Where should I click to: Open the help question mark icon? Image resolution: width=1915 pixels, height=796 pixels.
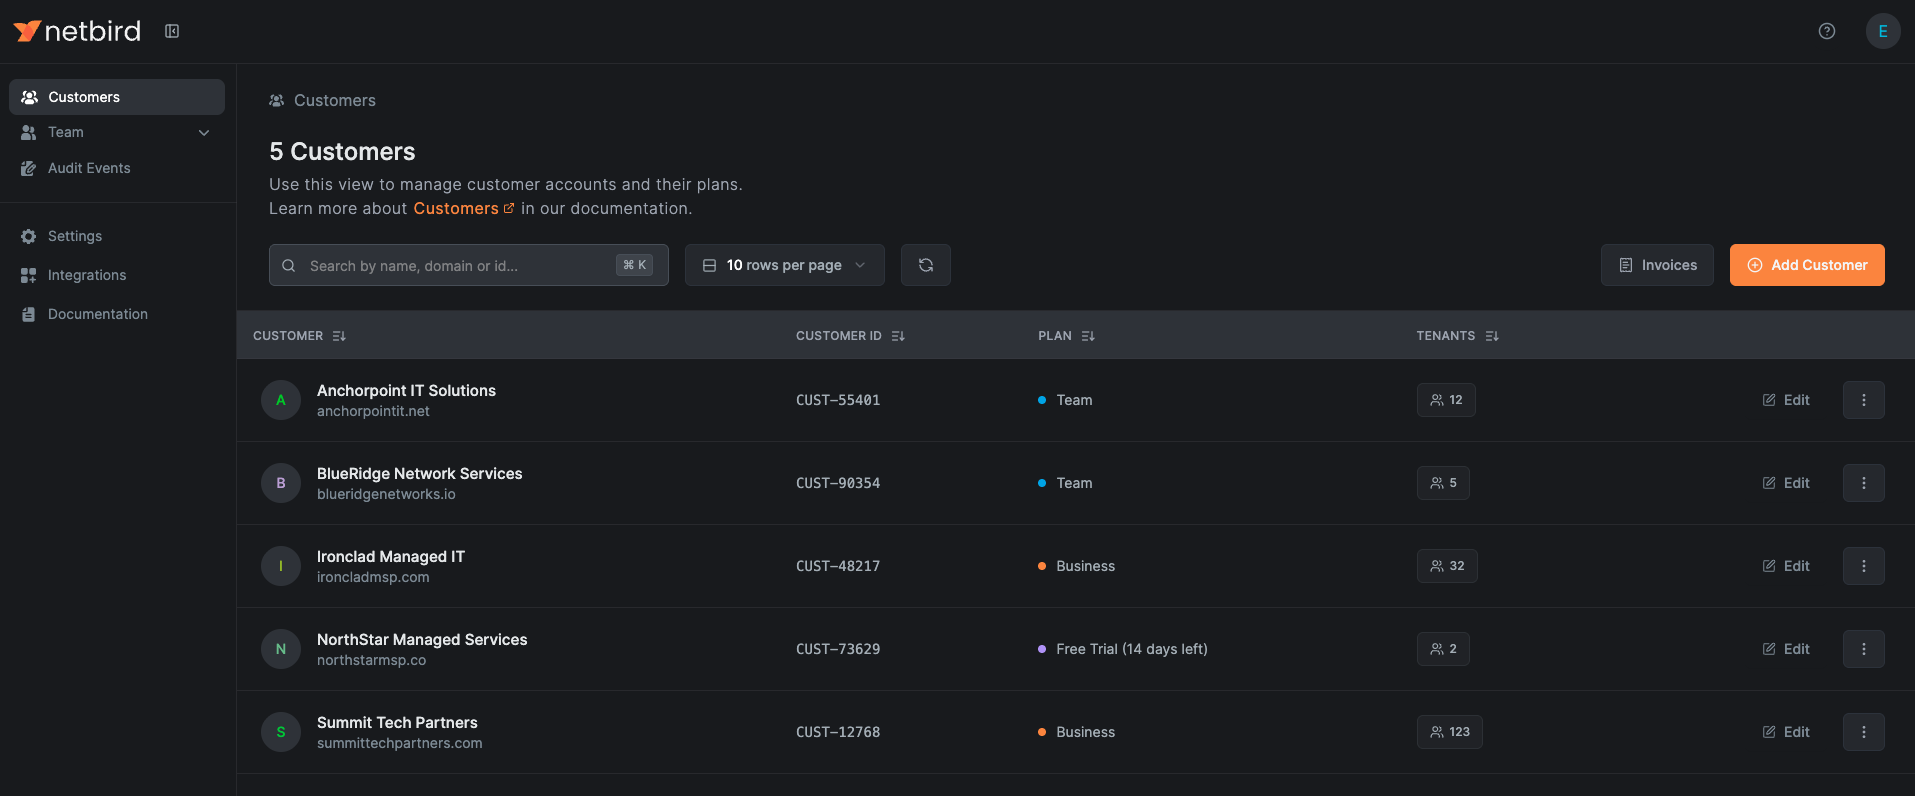click(1827, 31)
